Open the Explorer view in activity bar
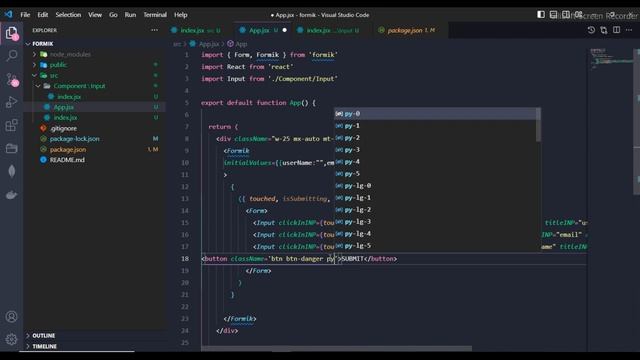This screenshot has height=360, width=640. tap(11, 33)
